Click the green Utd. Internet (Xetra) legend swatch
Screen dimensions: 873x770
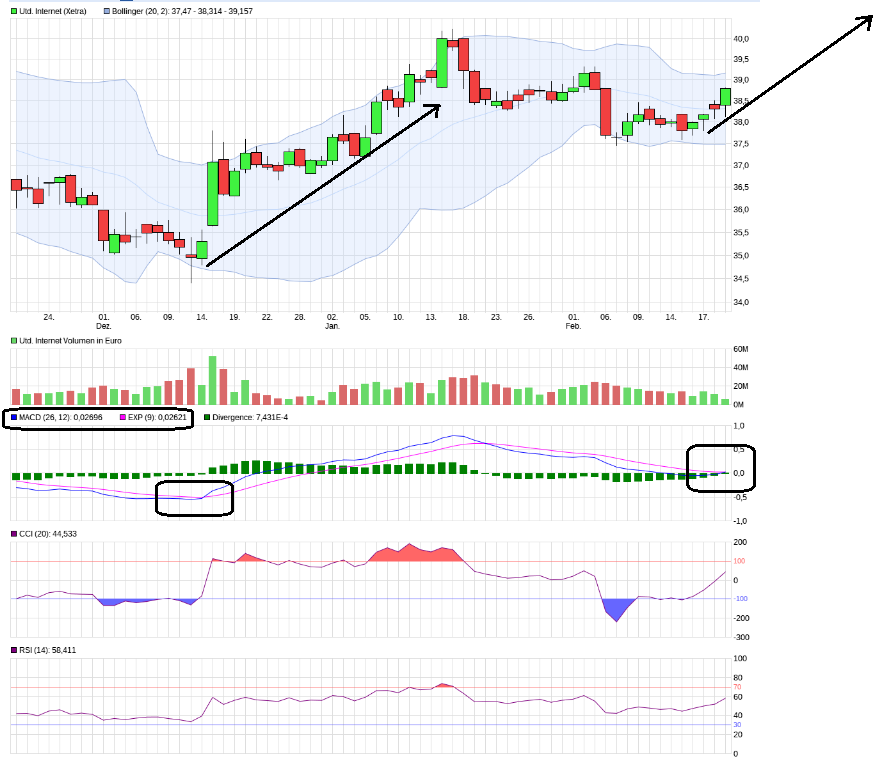tap(14, 10)
